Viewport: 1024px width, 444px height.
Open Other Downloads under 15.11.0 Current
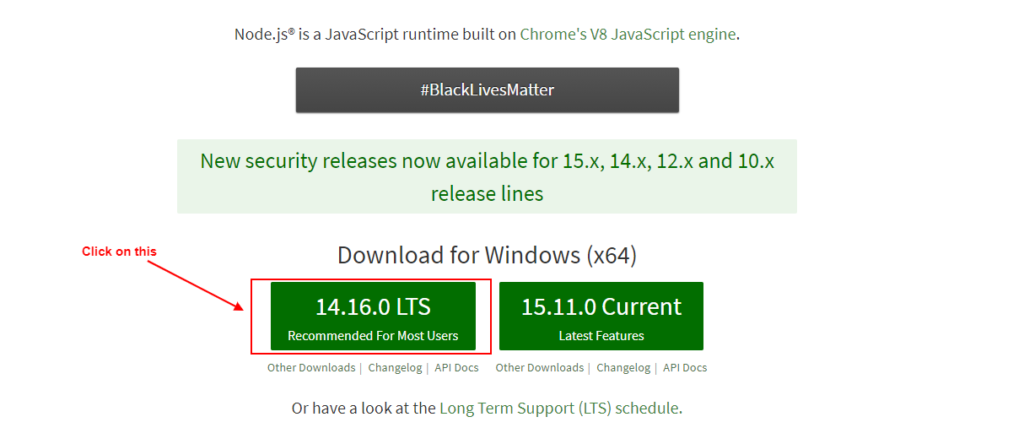tap(539, 368)
